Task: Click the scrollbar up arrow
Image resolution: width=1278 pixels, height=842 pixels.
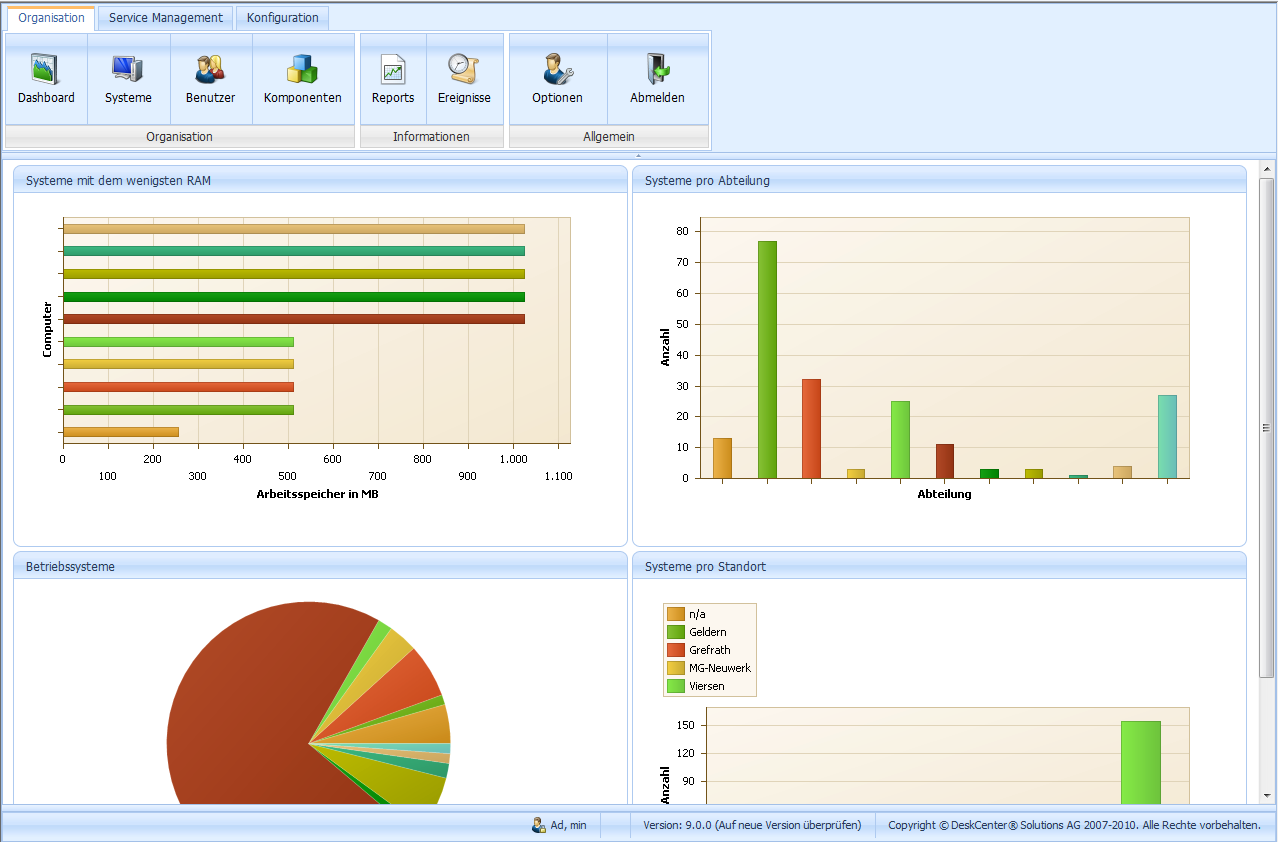Action: (1266, 168)
